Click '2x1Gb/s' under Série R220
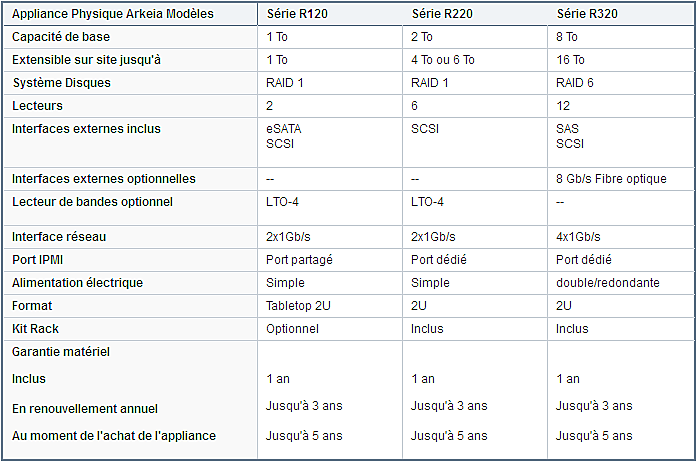The image size is (697, 462). click(x=433, y=237)
